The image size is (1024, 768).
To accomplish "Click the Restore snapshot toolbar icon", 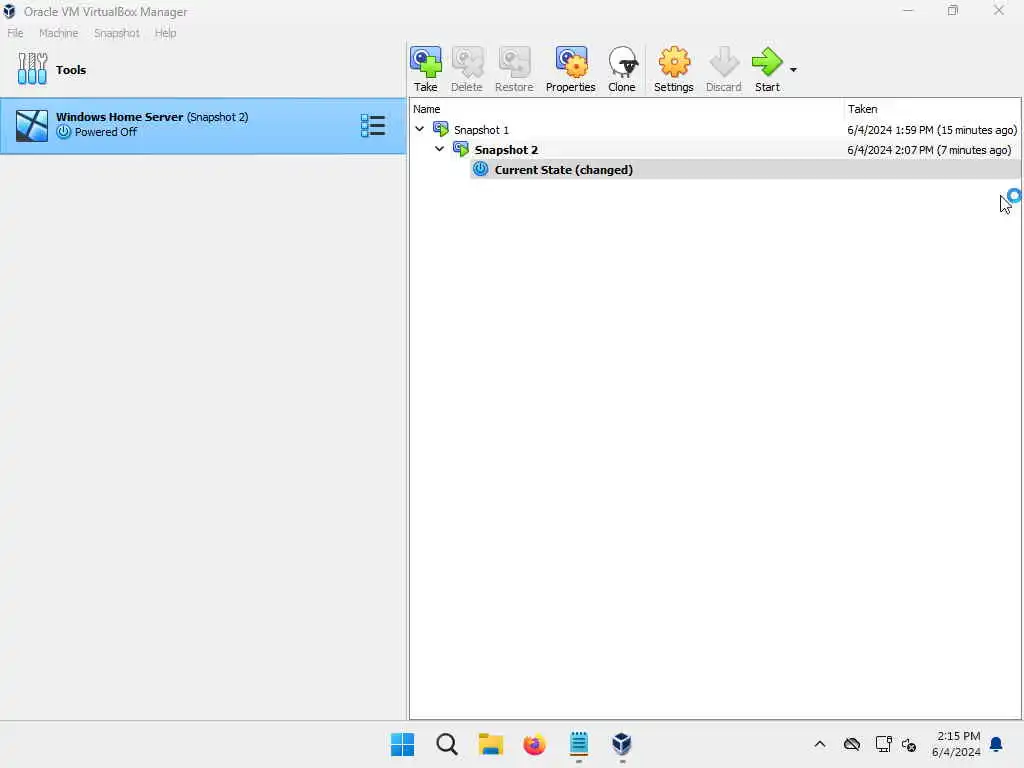I will (x=514, y=69).
